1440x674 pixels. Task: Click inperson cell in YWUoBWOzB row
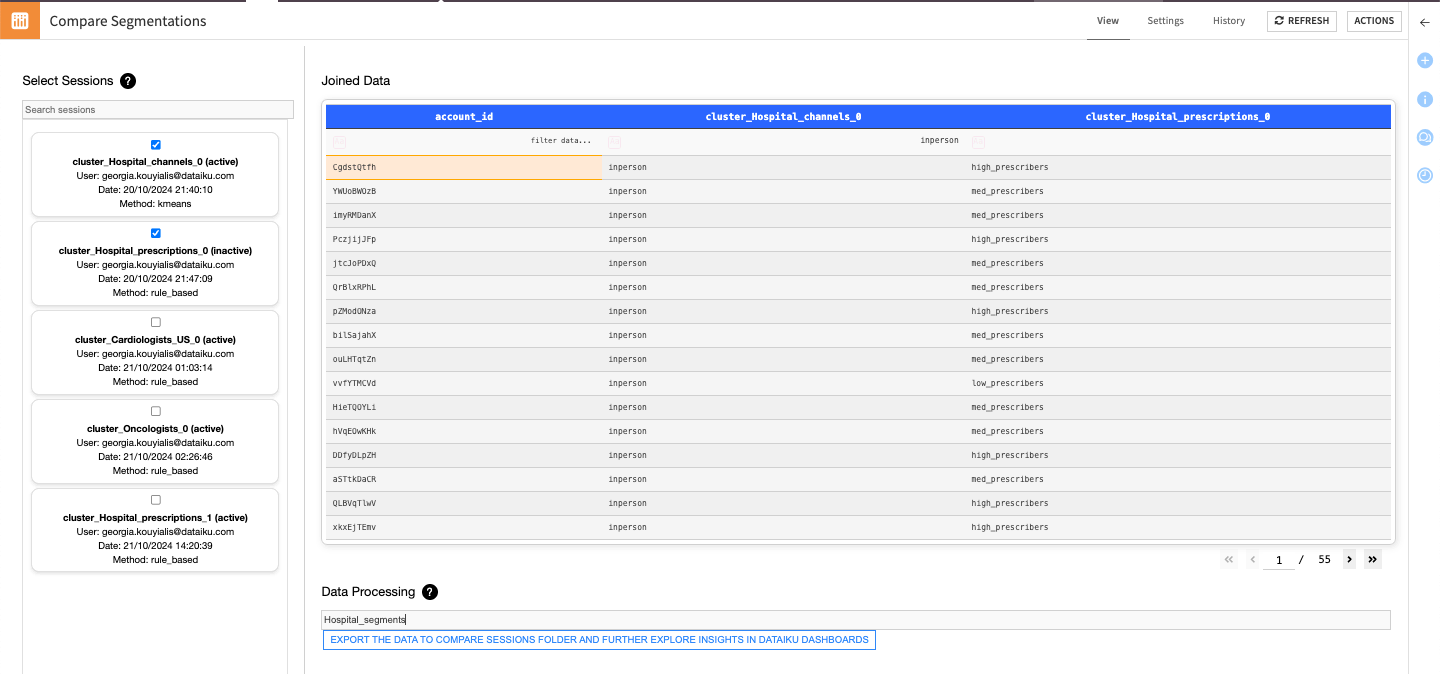pyautogui.click(x=783, y=192)
